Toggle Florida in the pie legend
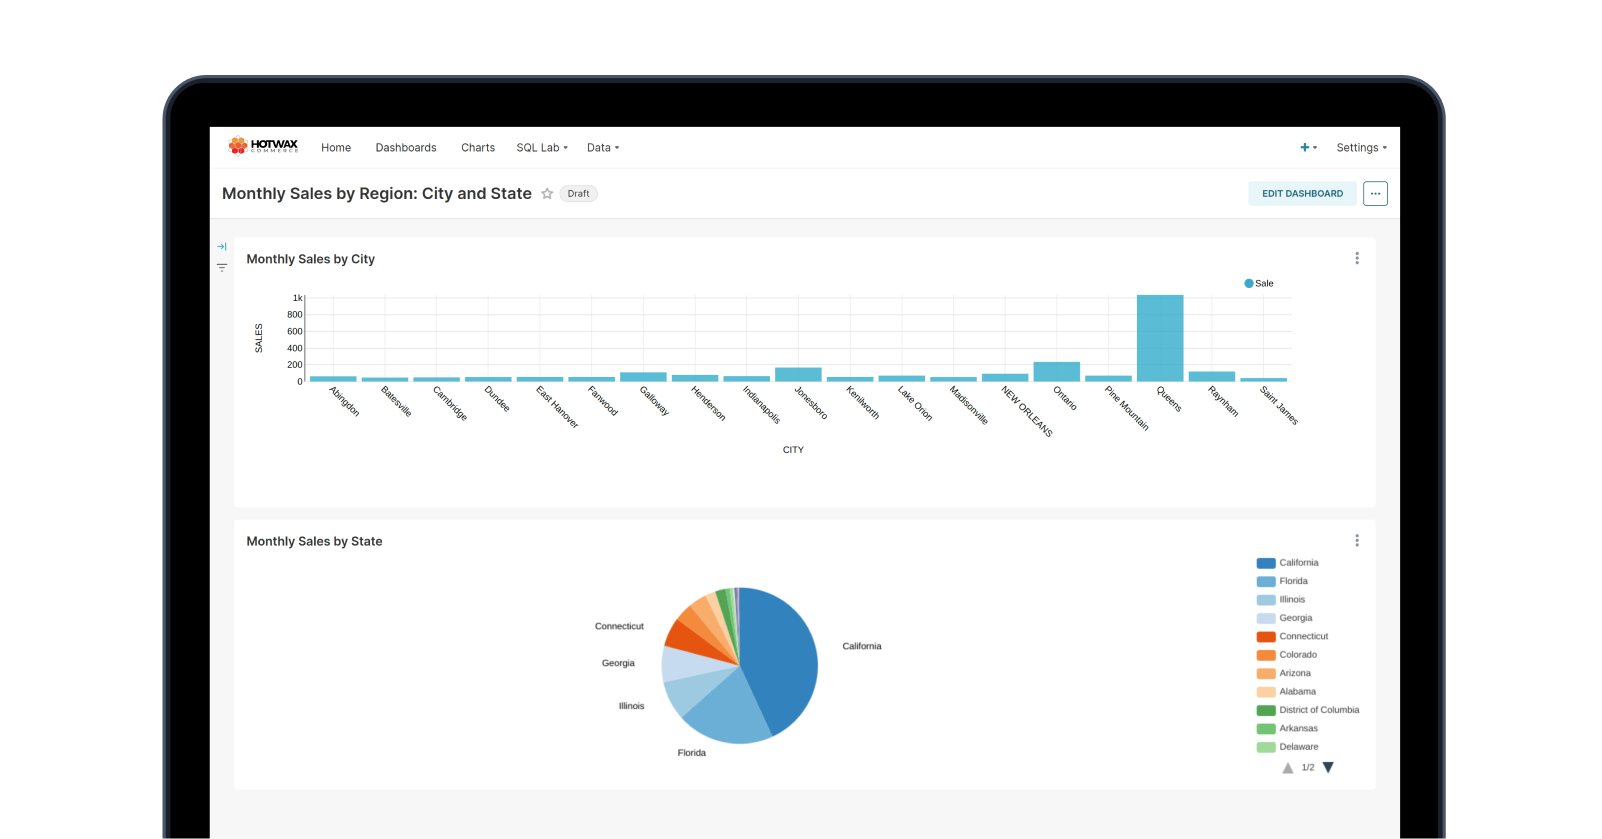The height and width of the screenshot is (839, 1602). click(x=1282, y=581)
